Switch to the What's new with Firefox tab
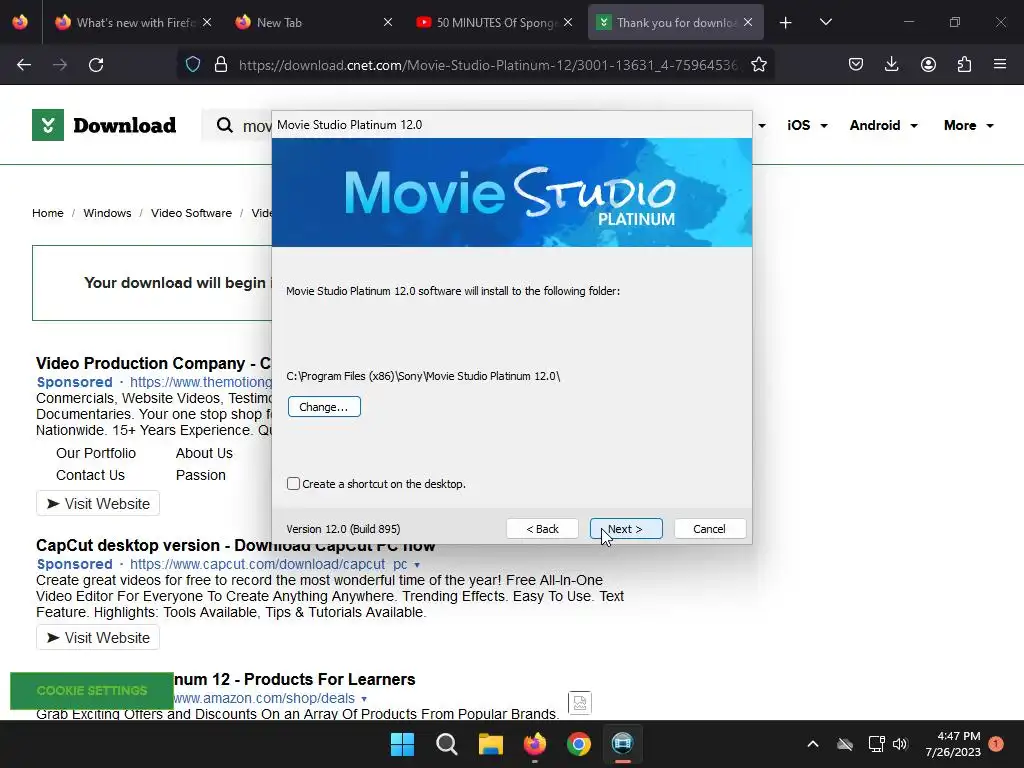The height and width of the screenshot is (768, 1024). (135, 22)
